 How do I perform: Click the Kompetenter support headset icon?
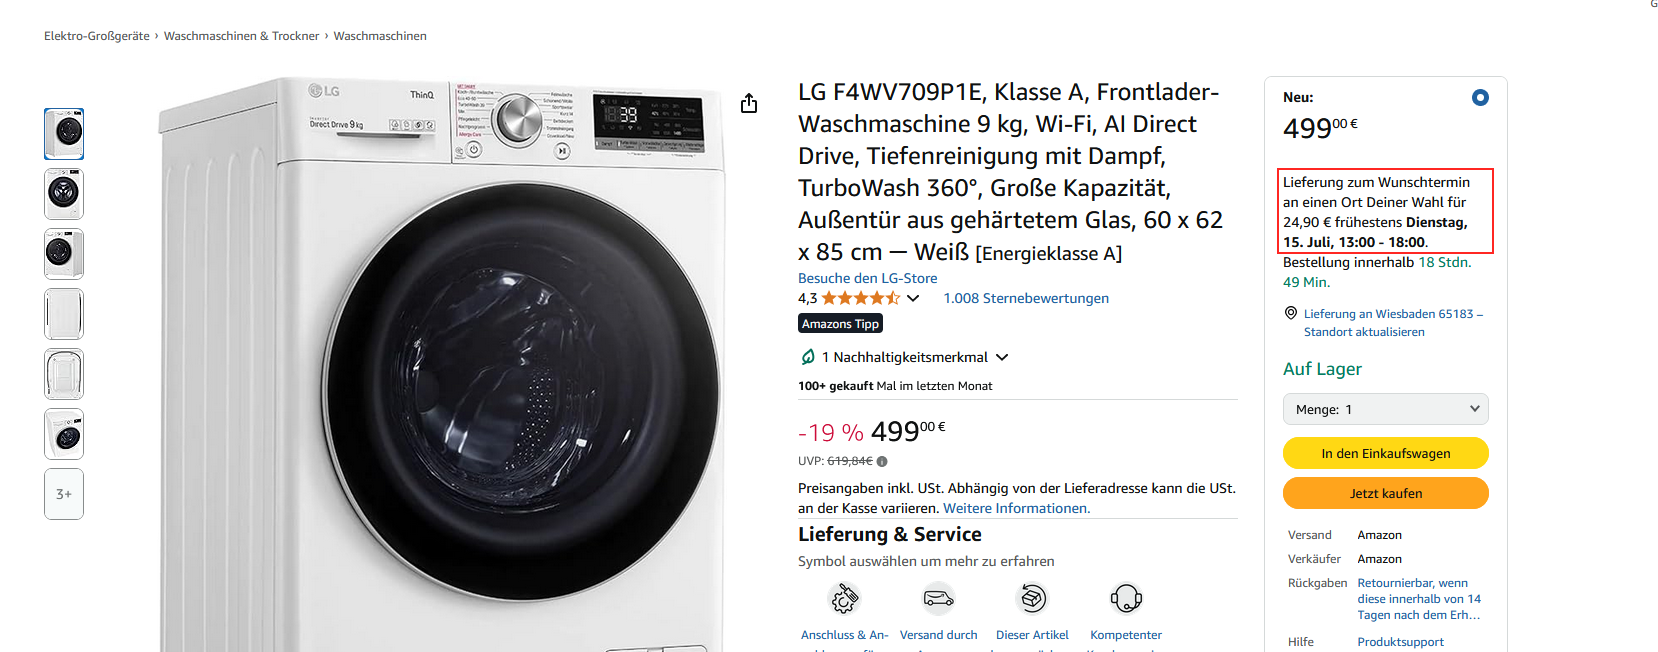tap(1126, 598)
